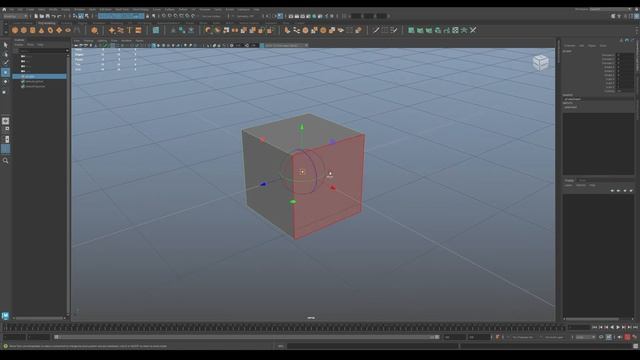The height and width of the screenshot is (360, 640).
Task: Select the highlighted cube object in the Outliner
Action: 40,76
